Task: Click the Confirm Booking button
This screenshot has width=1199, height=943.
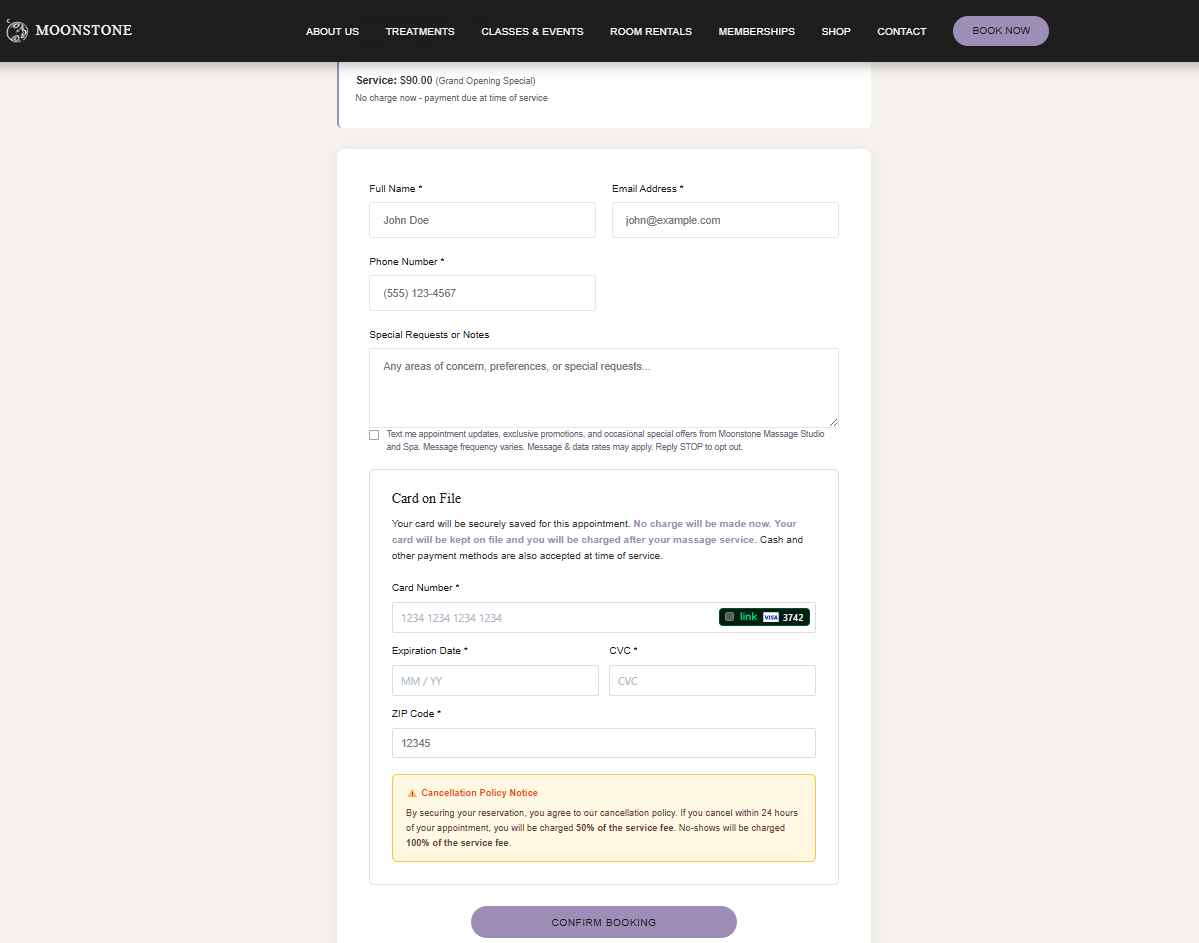Action: 603,922
